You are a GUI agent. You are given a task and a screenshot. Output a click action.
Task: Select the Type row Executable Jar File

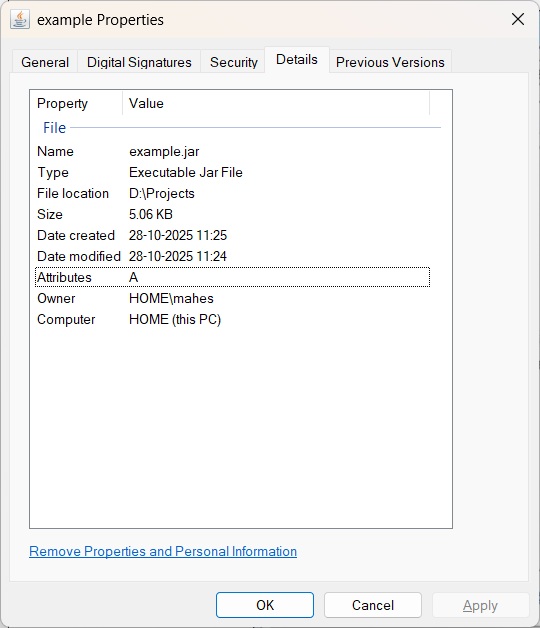[x=232, y=173]
